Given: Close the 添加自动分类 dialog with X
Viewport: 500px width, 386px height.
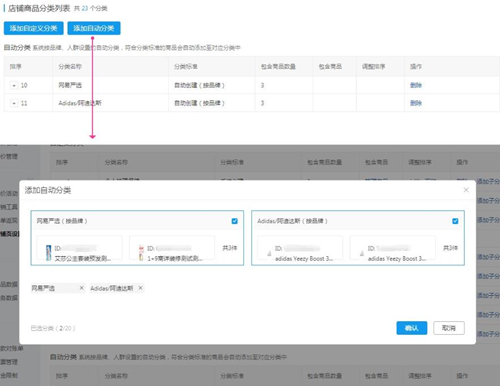Looking at the screenshot, I should [466, 190].
